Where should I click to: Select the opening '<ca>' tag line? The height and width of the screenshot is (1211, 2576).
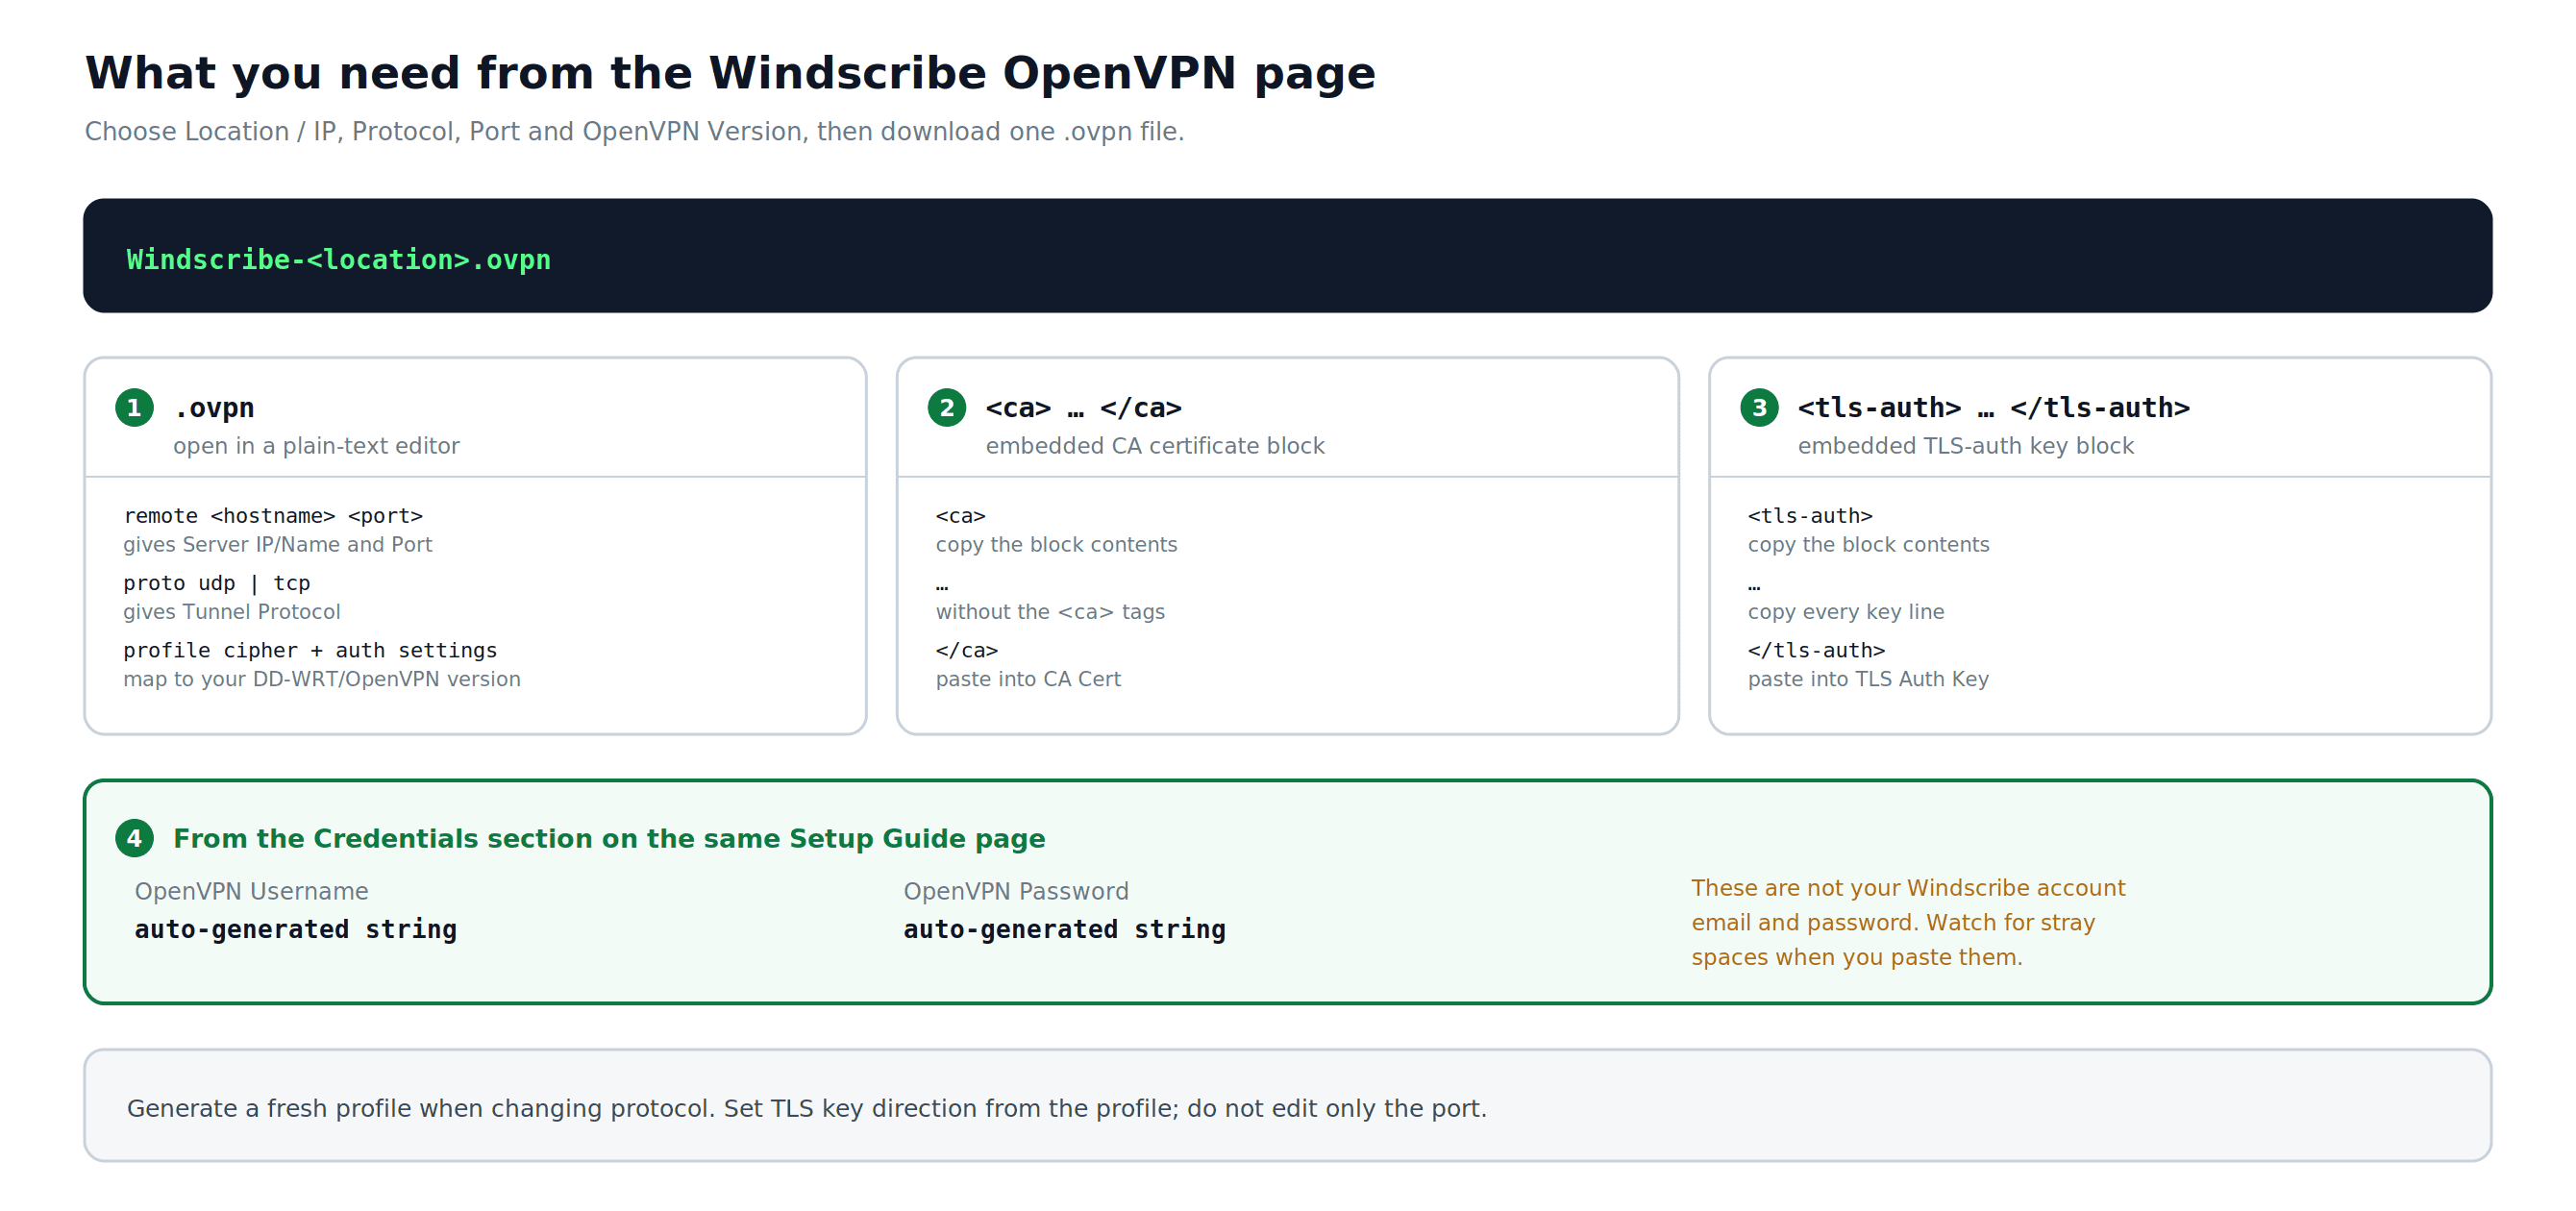[x=960, y=516]
